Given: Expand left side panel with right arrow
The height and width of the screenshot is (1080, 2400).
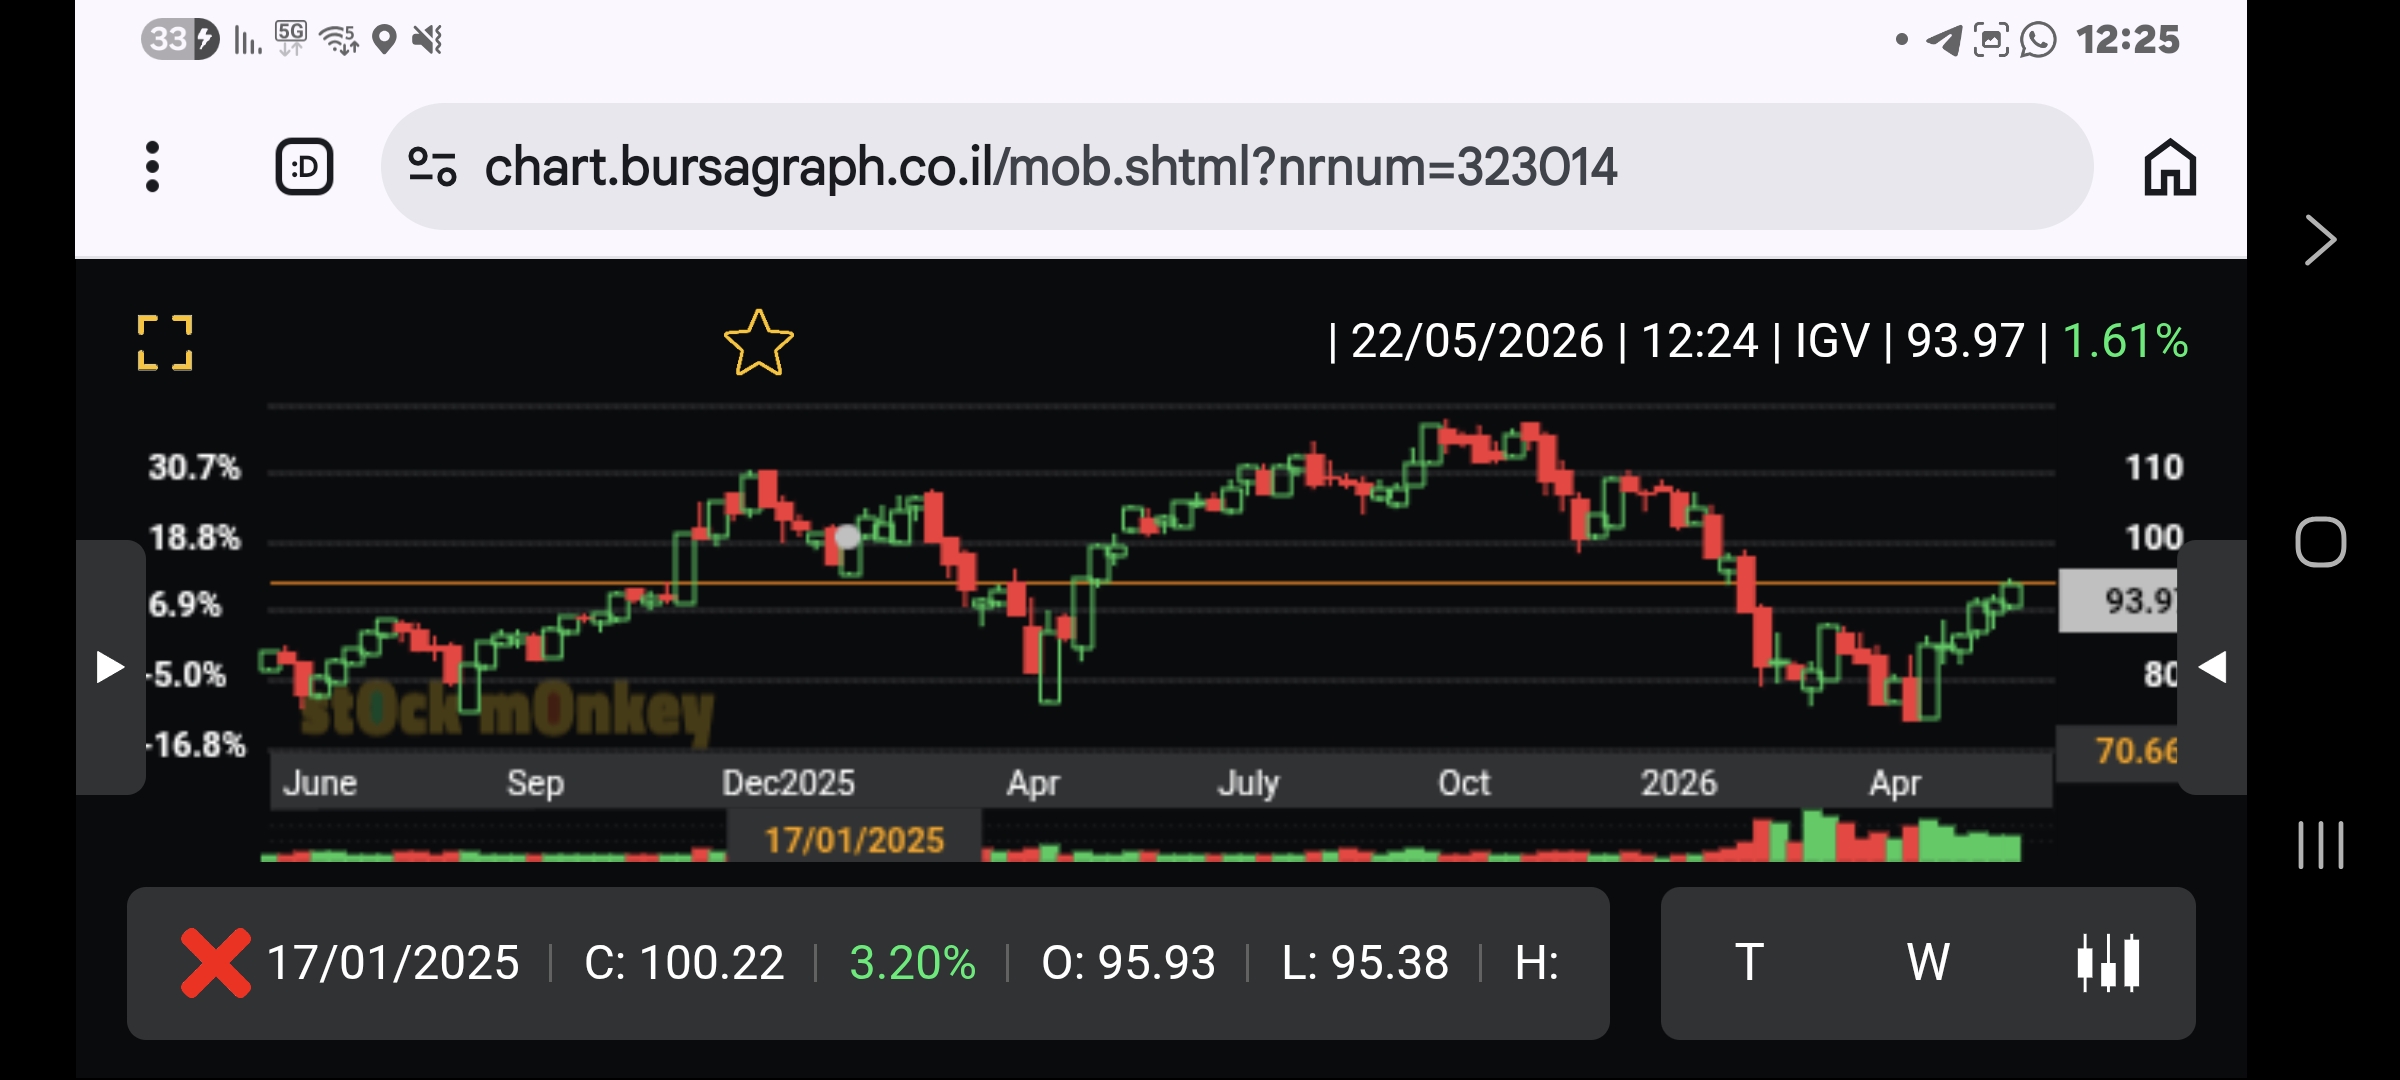Looking at the screenshot, I should [x=110, y=667].
